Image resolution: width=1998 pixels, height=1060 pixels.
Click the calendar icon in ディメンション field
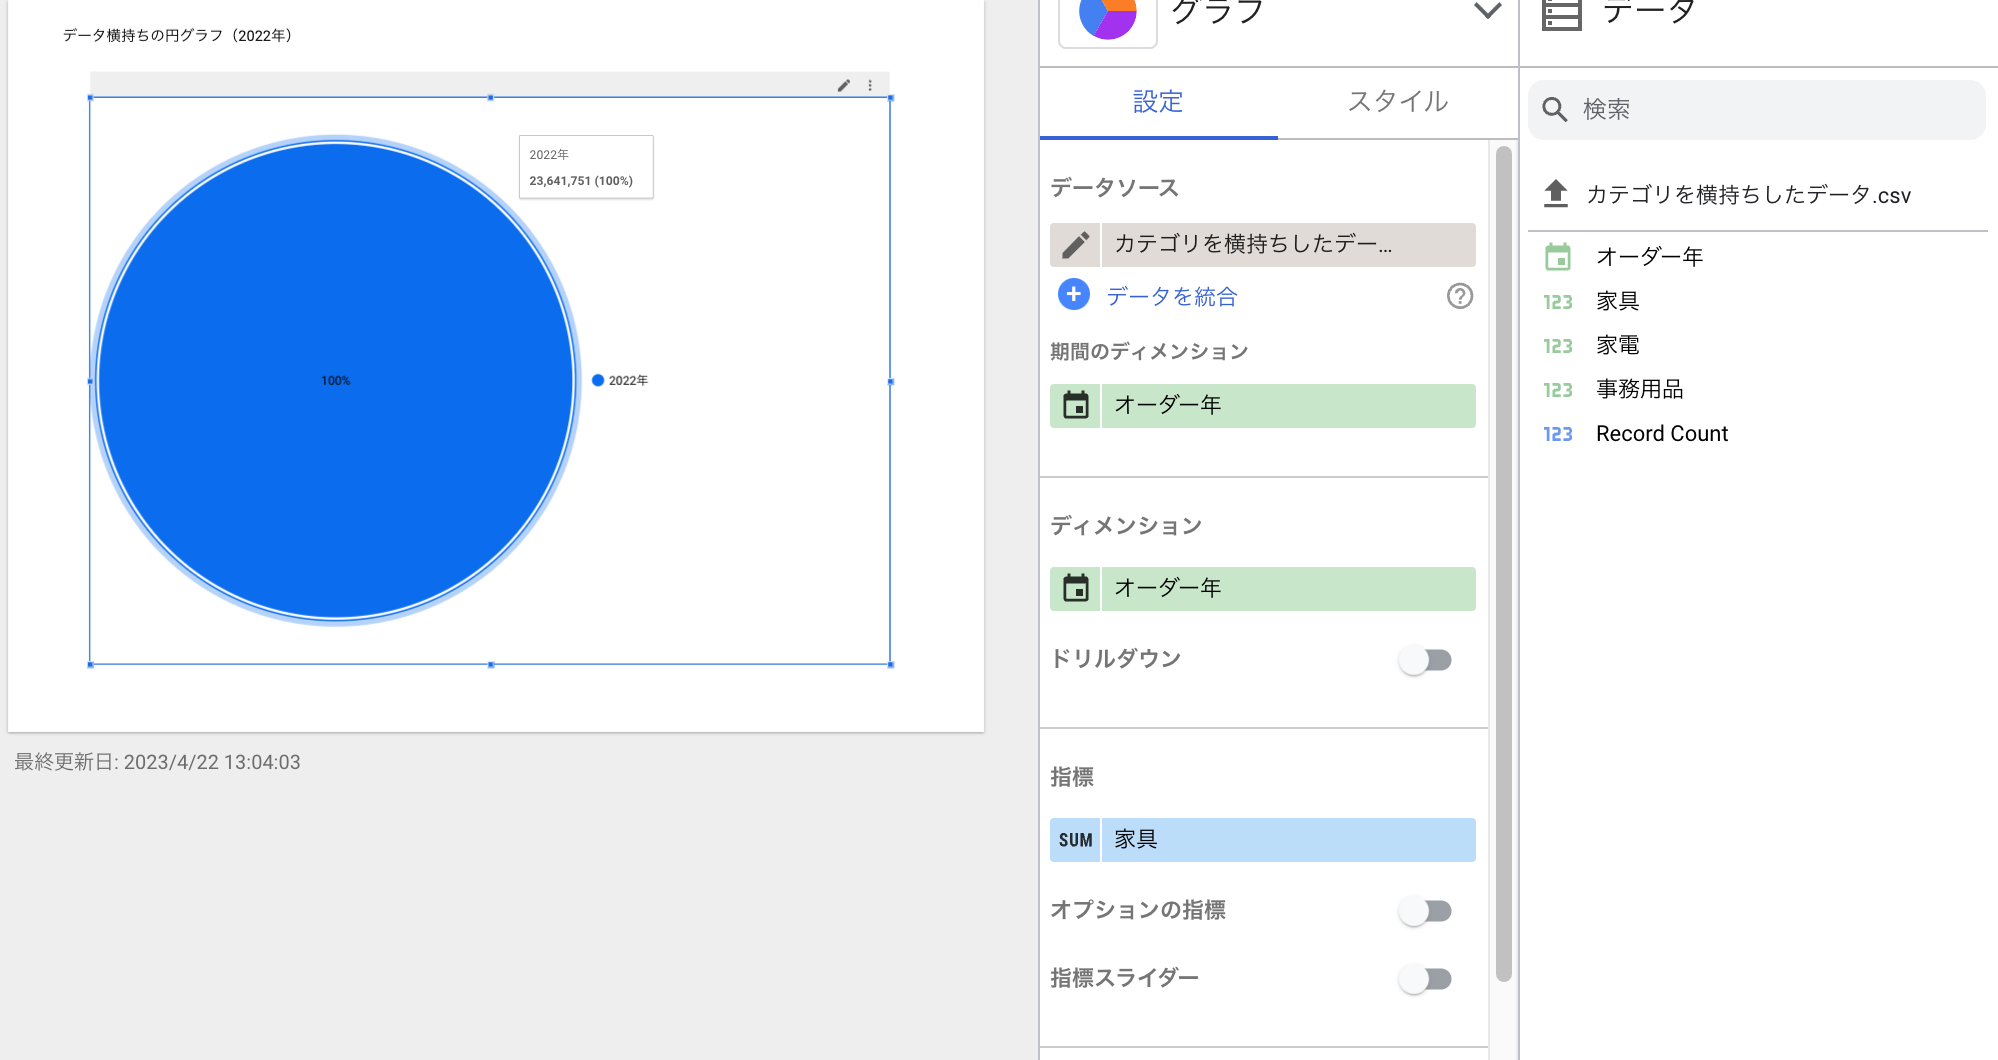point(1075,589)
